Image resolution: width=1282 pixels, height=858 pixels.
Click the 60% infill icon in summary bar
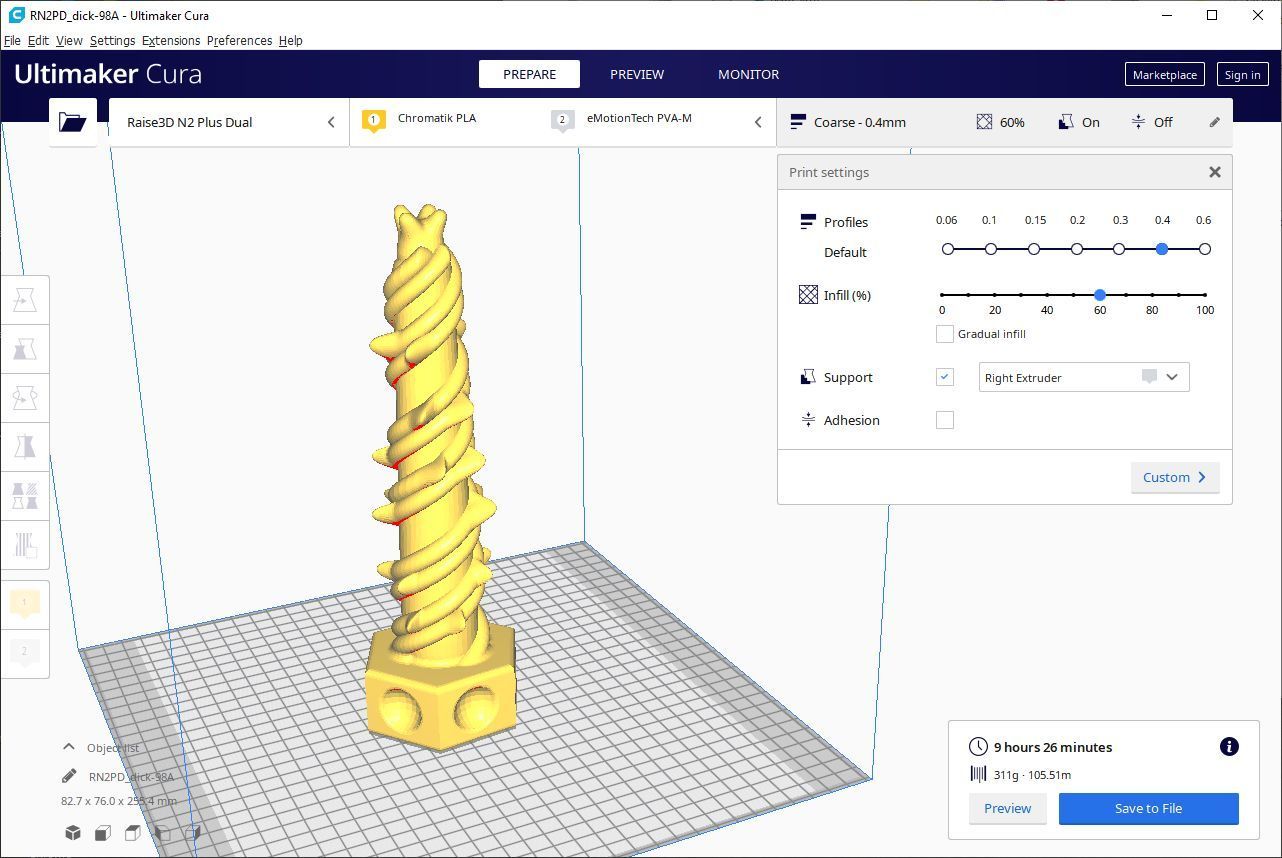click(984, 122)
